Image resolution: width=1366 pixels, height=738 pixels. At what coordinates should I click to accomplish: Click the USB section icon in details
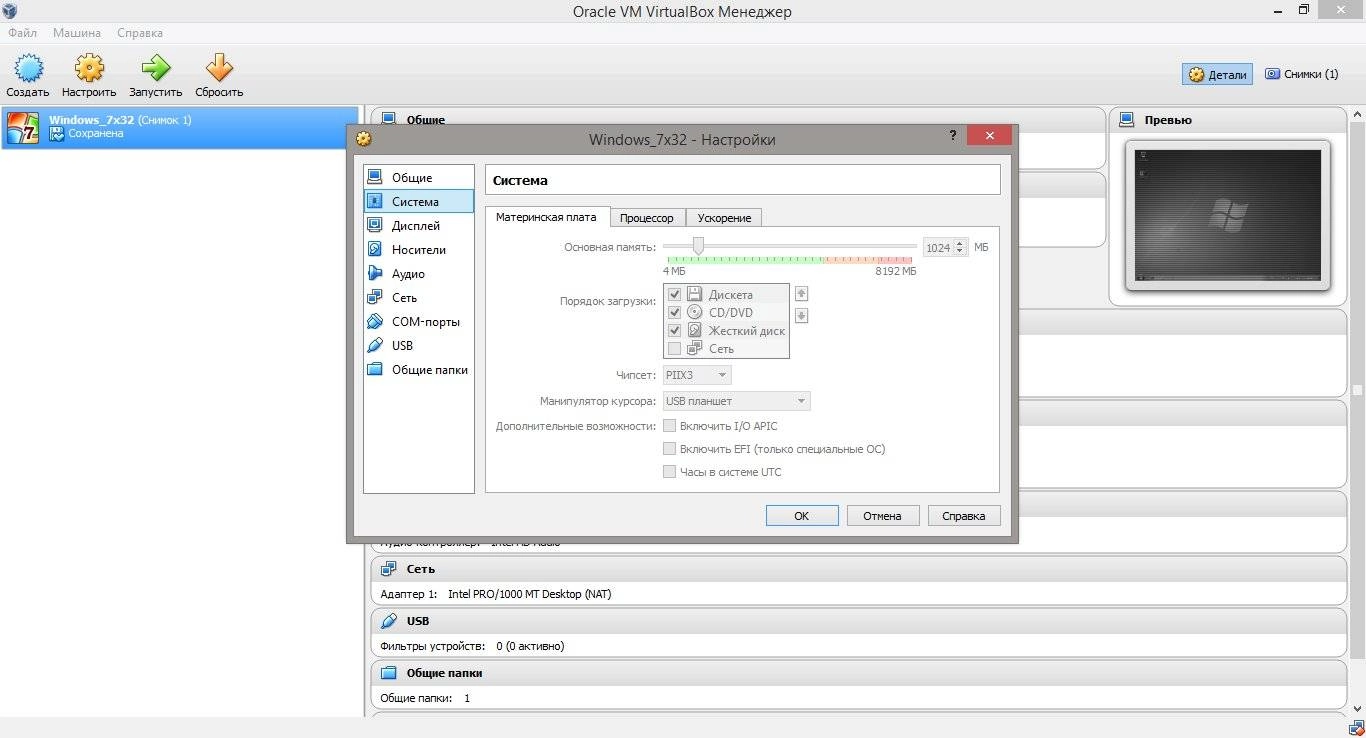click(x=388, y=620)
